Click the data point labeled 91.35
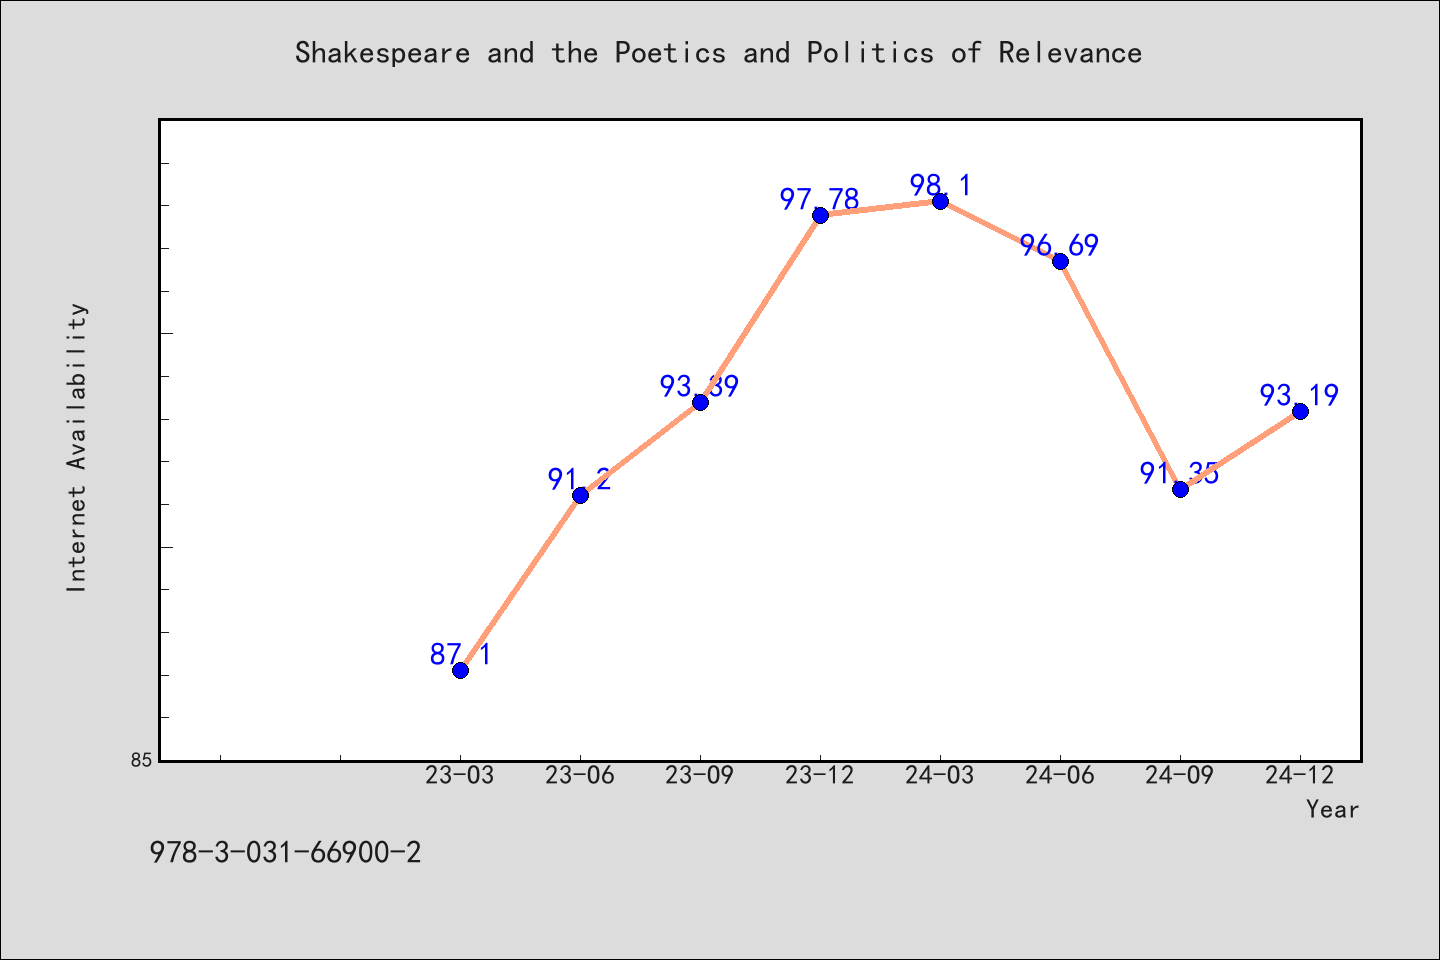Screen dimensions: 1440x960 pos(1180,489)
